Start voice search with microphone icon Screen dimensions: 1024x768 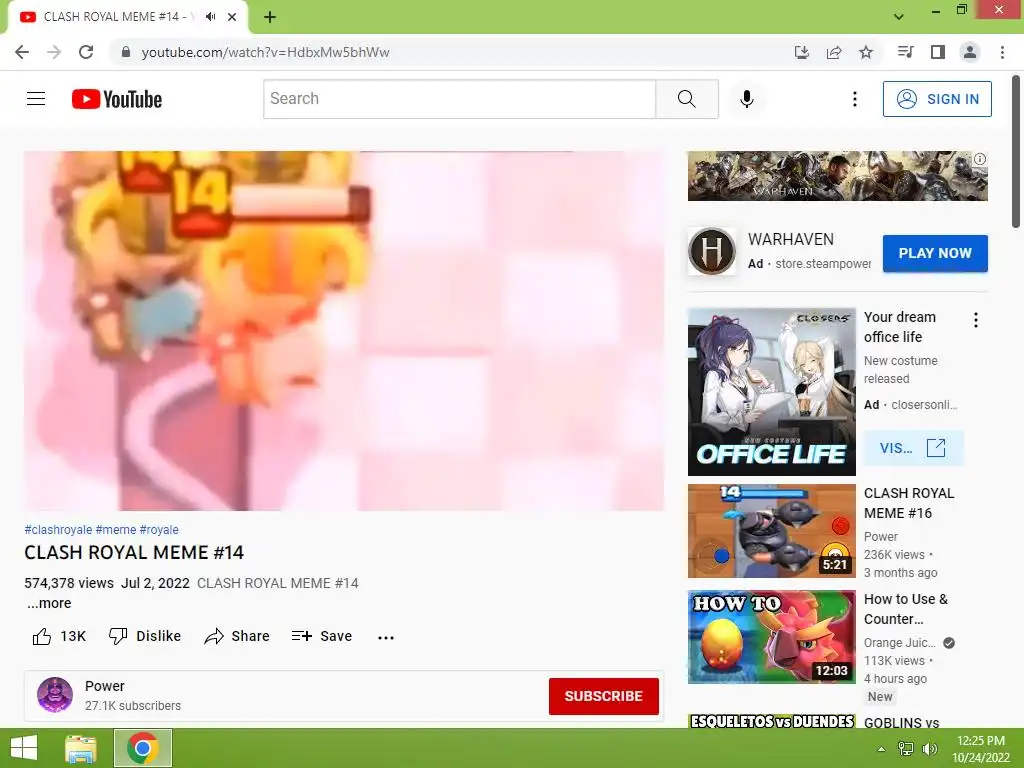[747, 99]
